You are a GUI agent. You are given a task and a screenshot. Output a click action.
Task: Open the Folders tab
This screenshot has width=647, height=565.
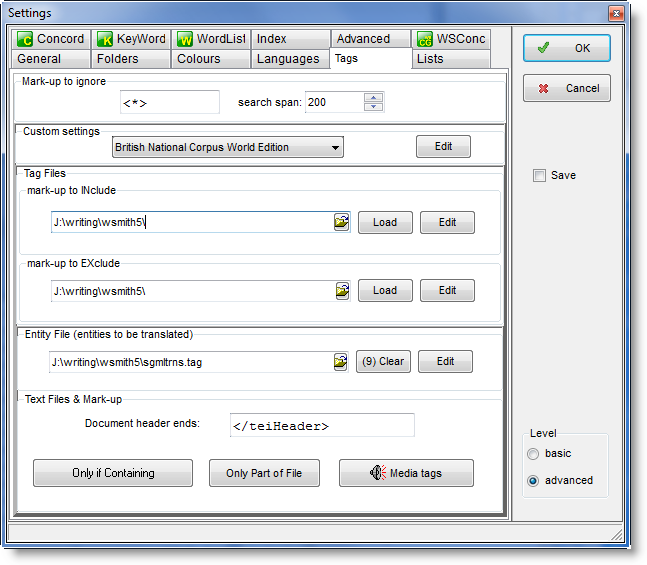(131, 59)
